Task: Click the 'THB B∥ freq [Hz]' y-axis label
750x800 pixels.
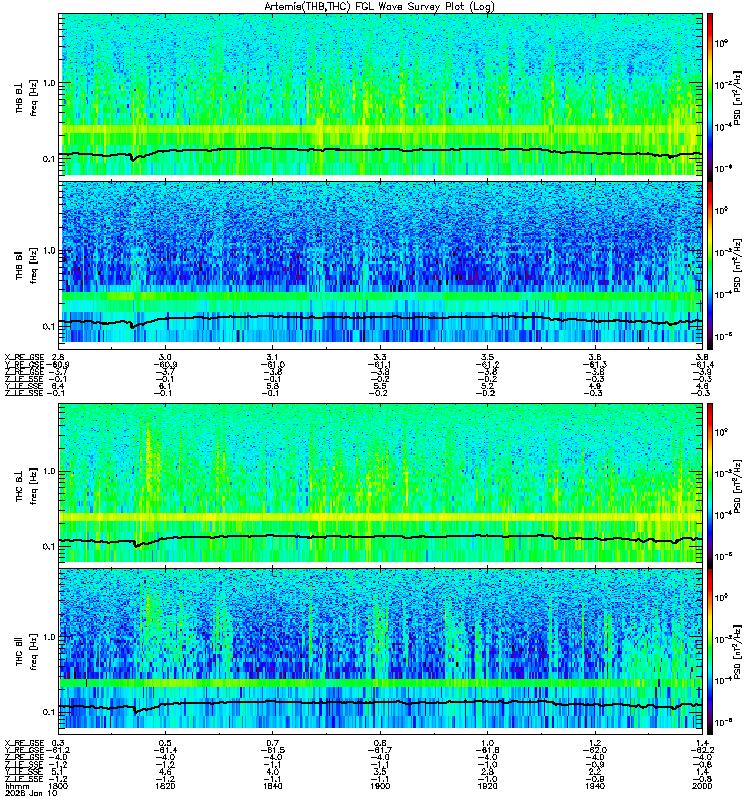Action: pyautogui.click(x=26, y=266)
